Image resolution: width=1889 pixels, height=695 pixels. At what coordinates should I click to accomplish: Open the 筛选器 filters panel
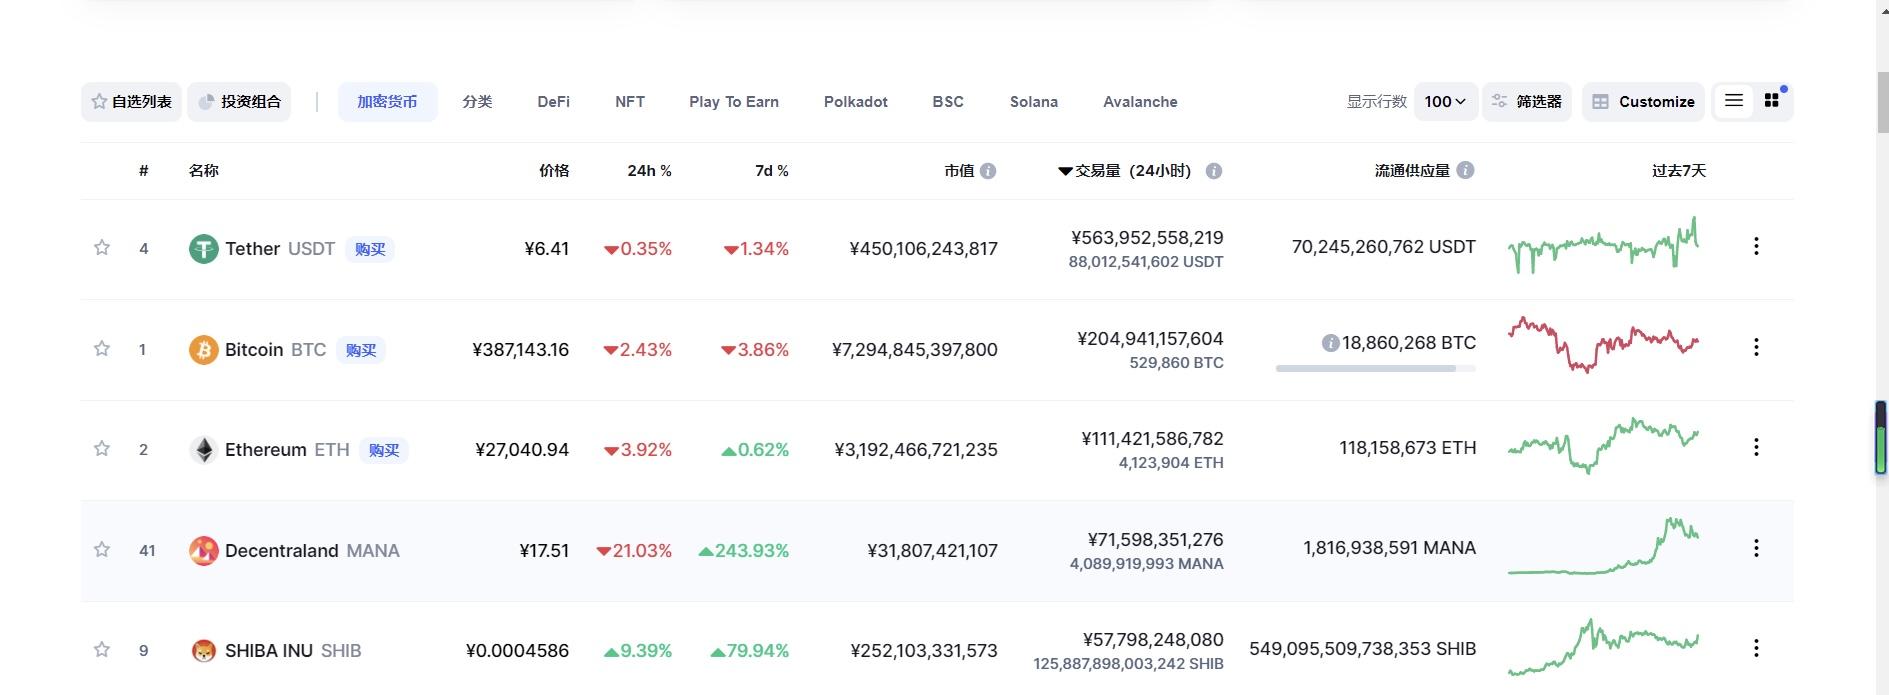1527,102
